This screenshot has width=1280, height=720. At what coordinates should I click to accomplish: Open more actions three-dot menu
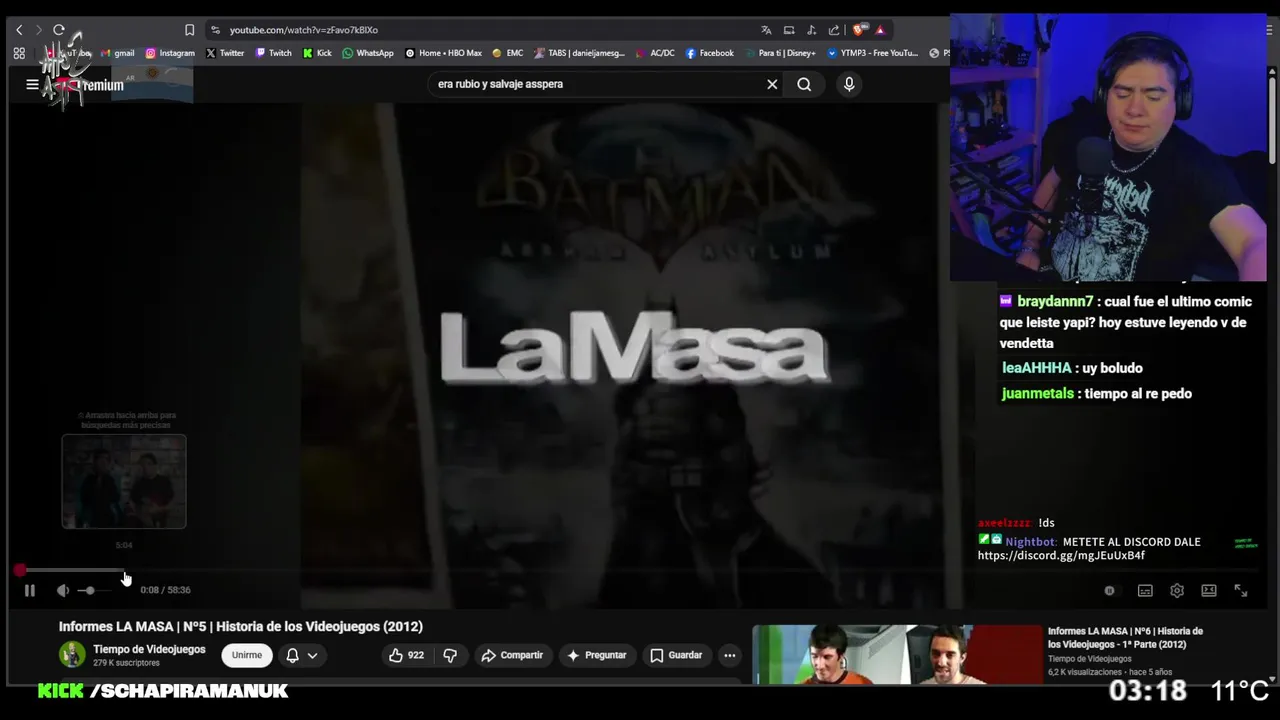pyautogui.click(x=730, y=655)
